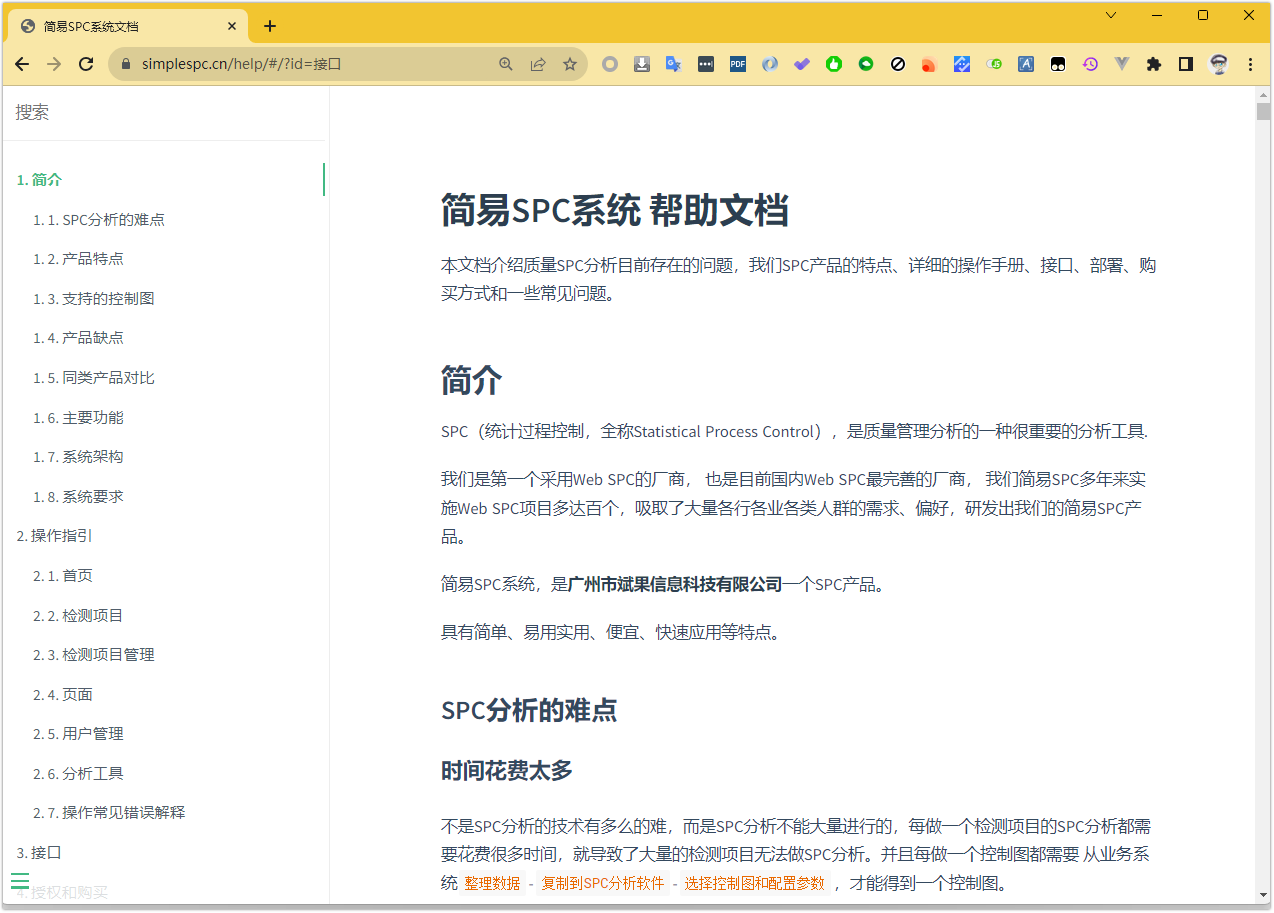Screen dimensions: 1274x913
Task: Open the Chrome profile avatar
Action: pyautogui.click(x=1218, y=64)
